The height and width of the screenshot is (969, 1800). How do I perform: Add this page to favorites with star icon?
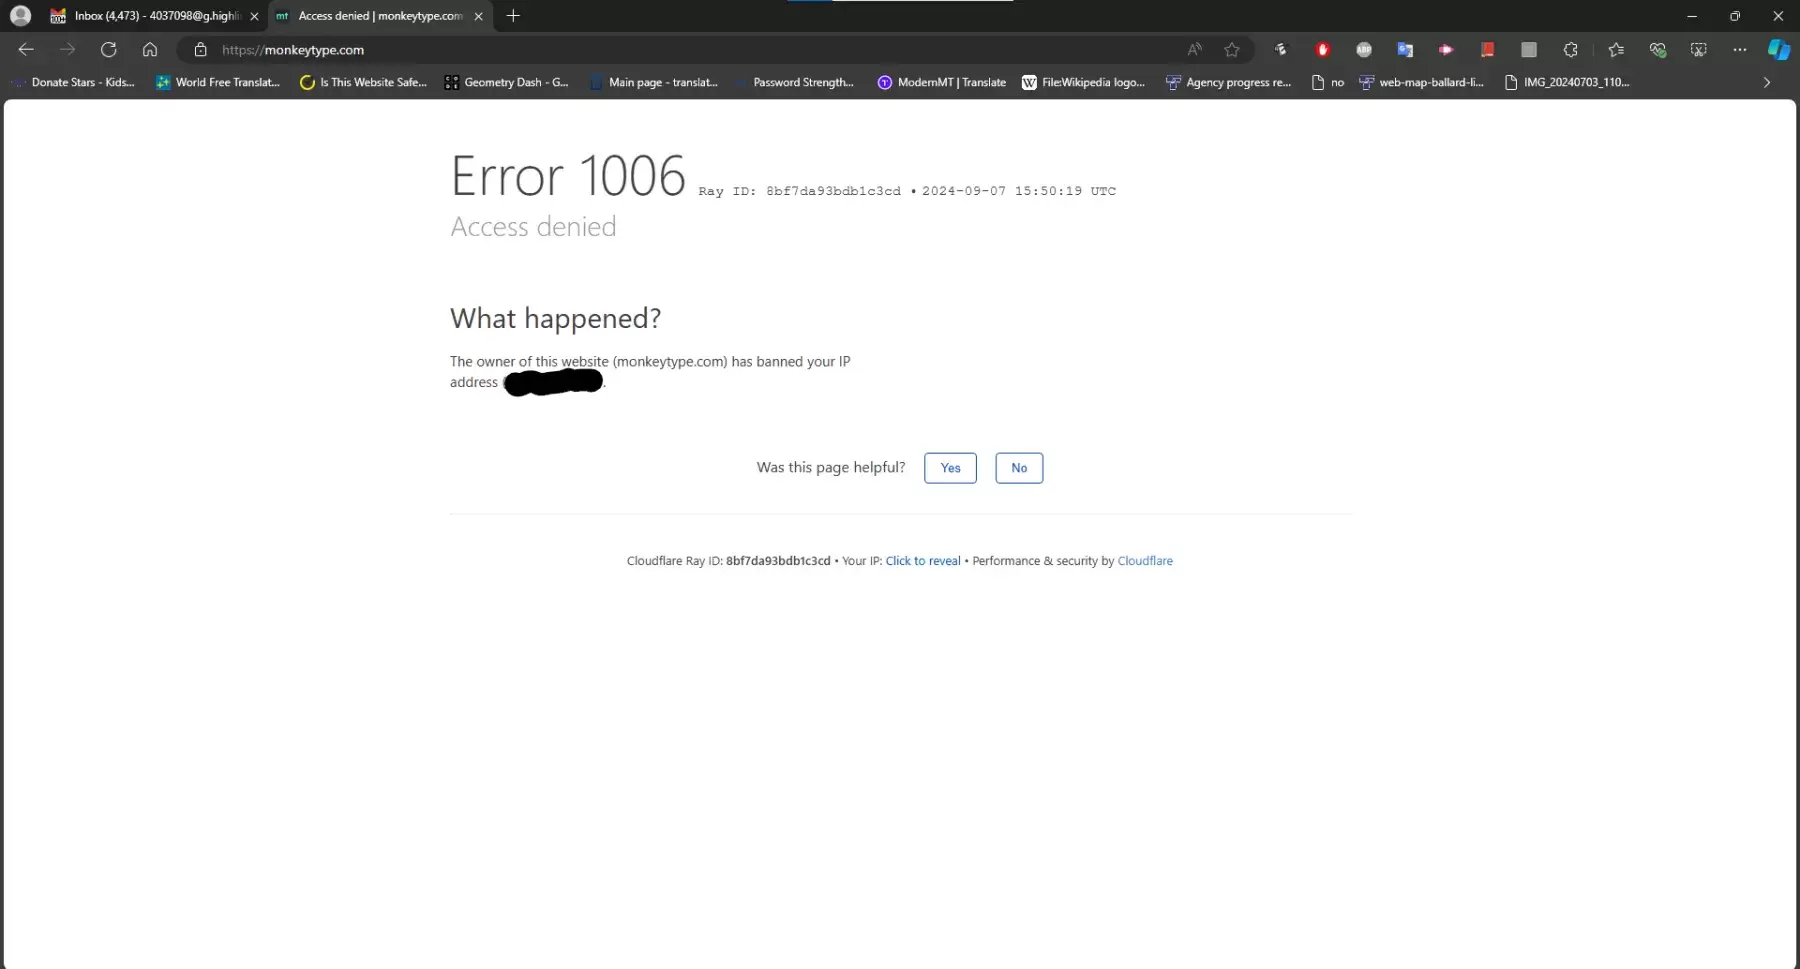pos(1232,49)
